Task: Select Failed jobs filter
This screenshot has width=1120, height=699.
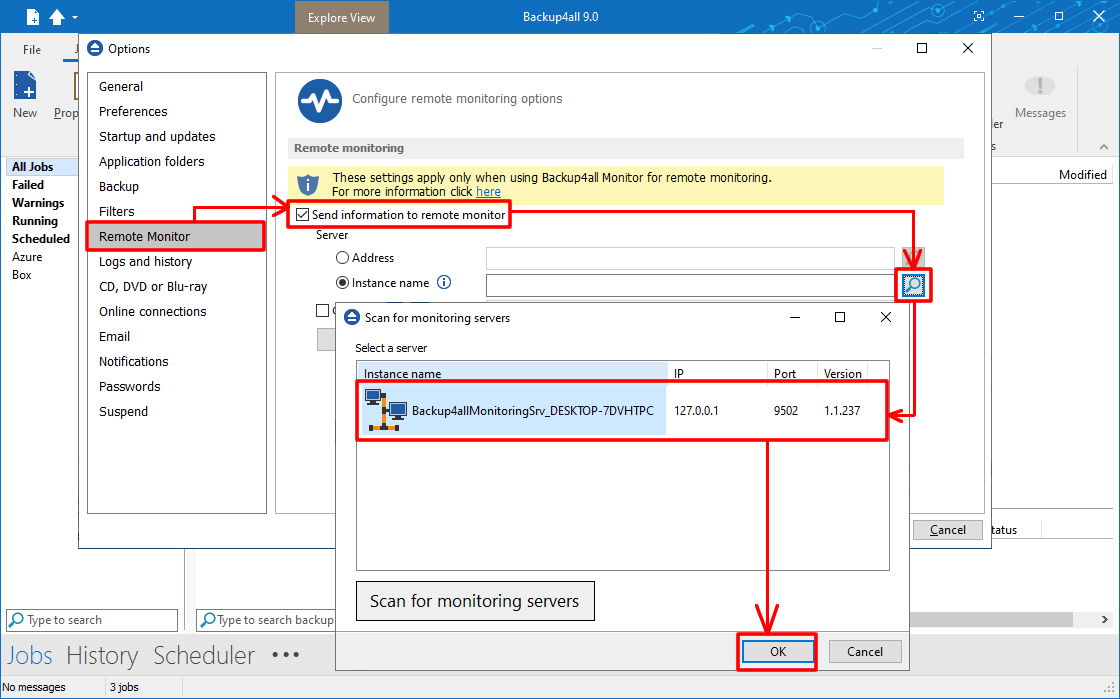Action: (x=28, y=184)
